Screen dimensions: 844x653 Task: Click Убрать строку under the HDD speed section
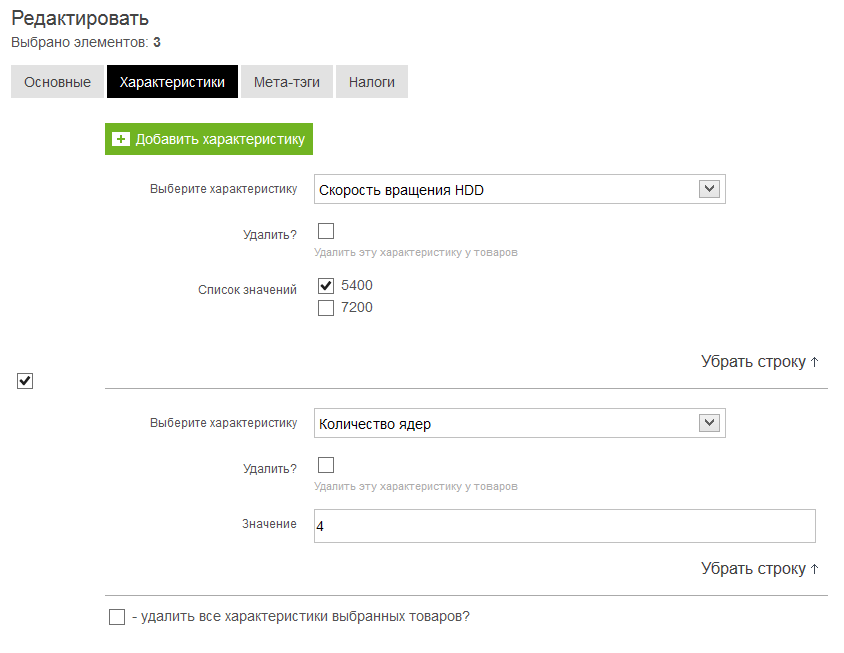click(759, 362)
